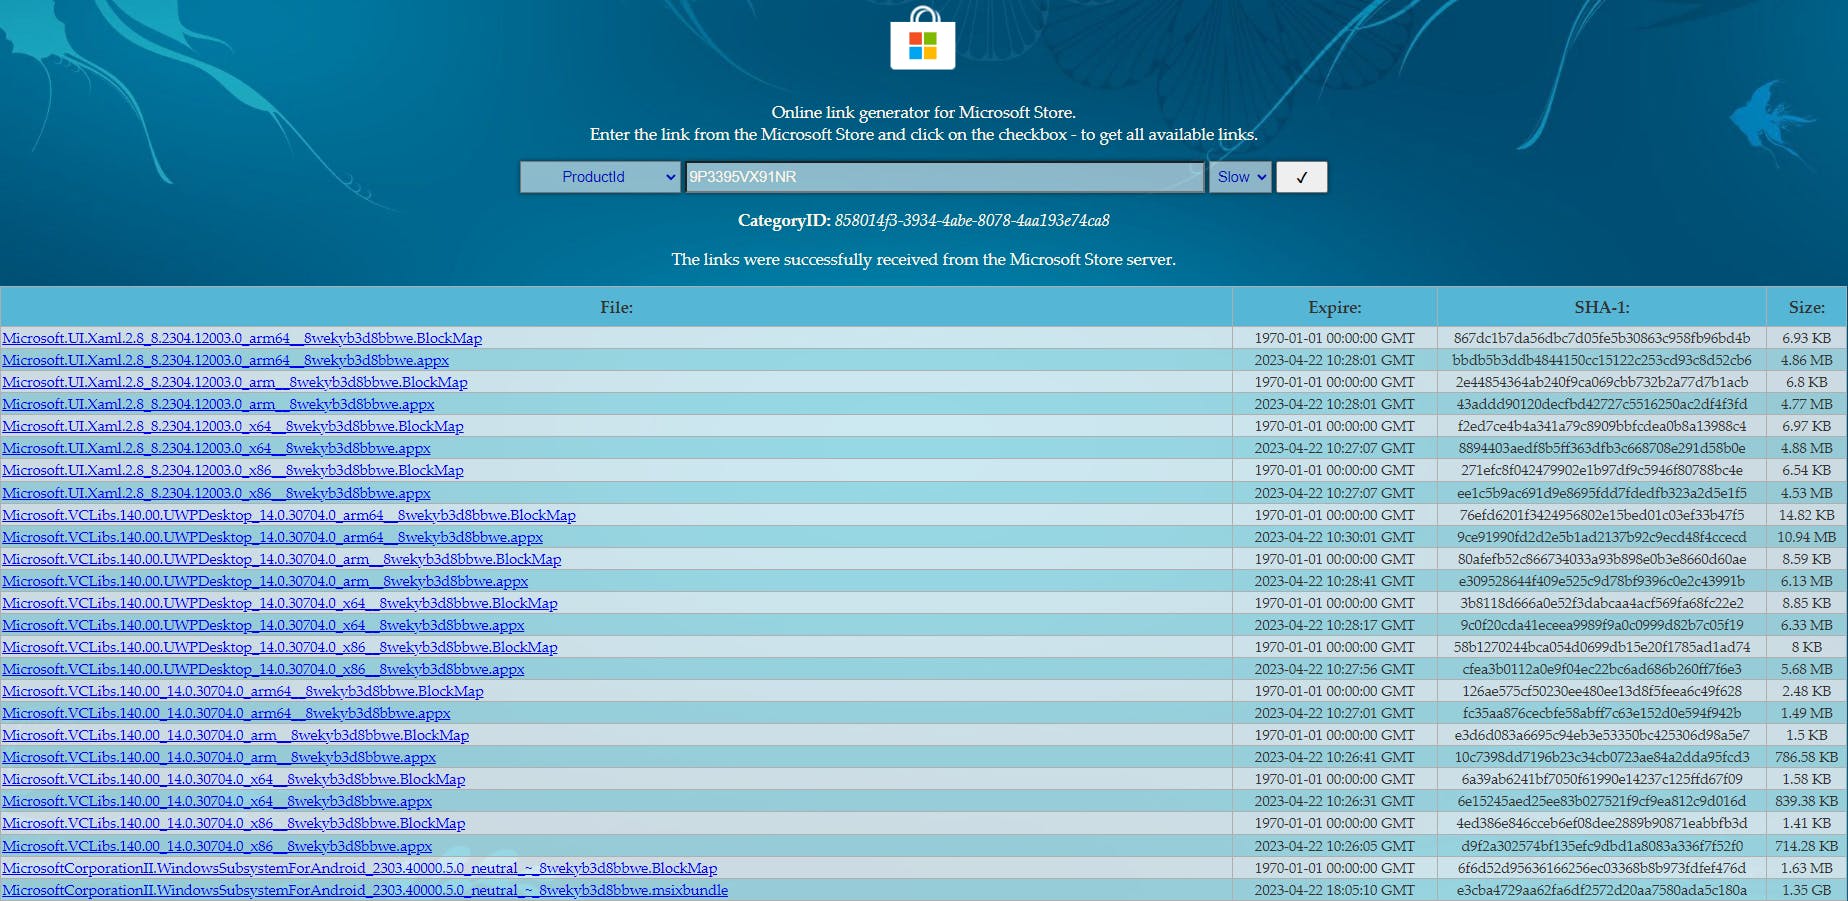
Task: Click the Size column header
Action: [1806, 307]
